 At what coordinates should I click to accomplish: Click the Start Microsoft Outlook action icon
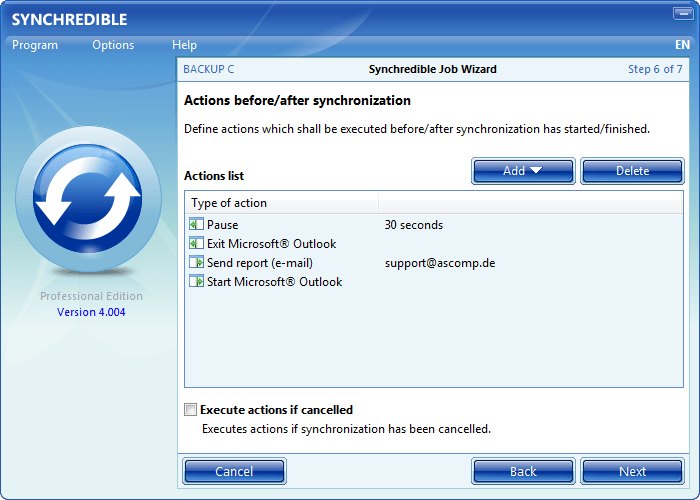tap(196, 282)
